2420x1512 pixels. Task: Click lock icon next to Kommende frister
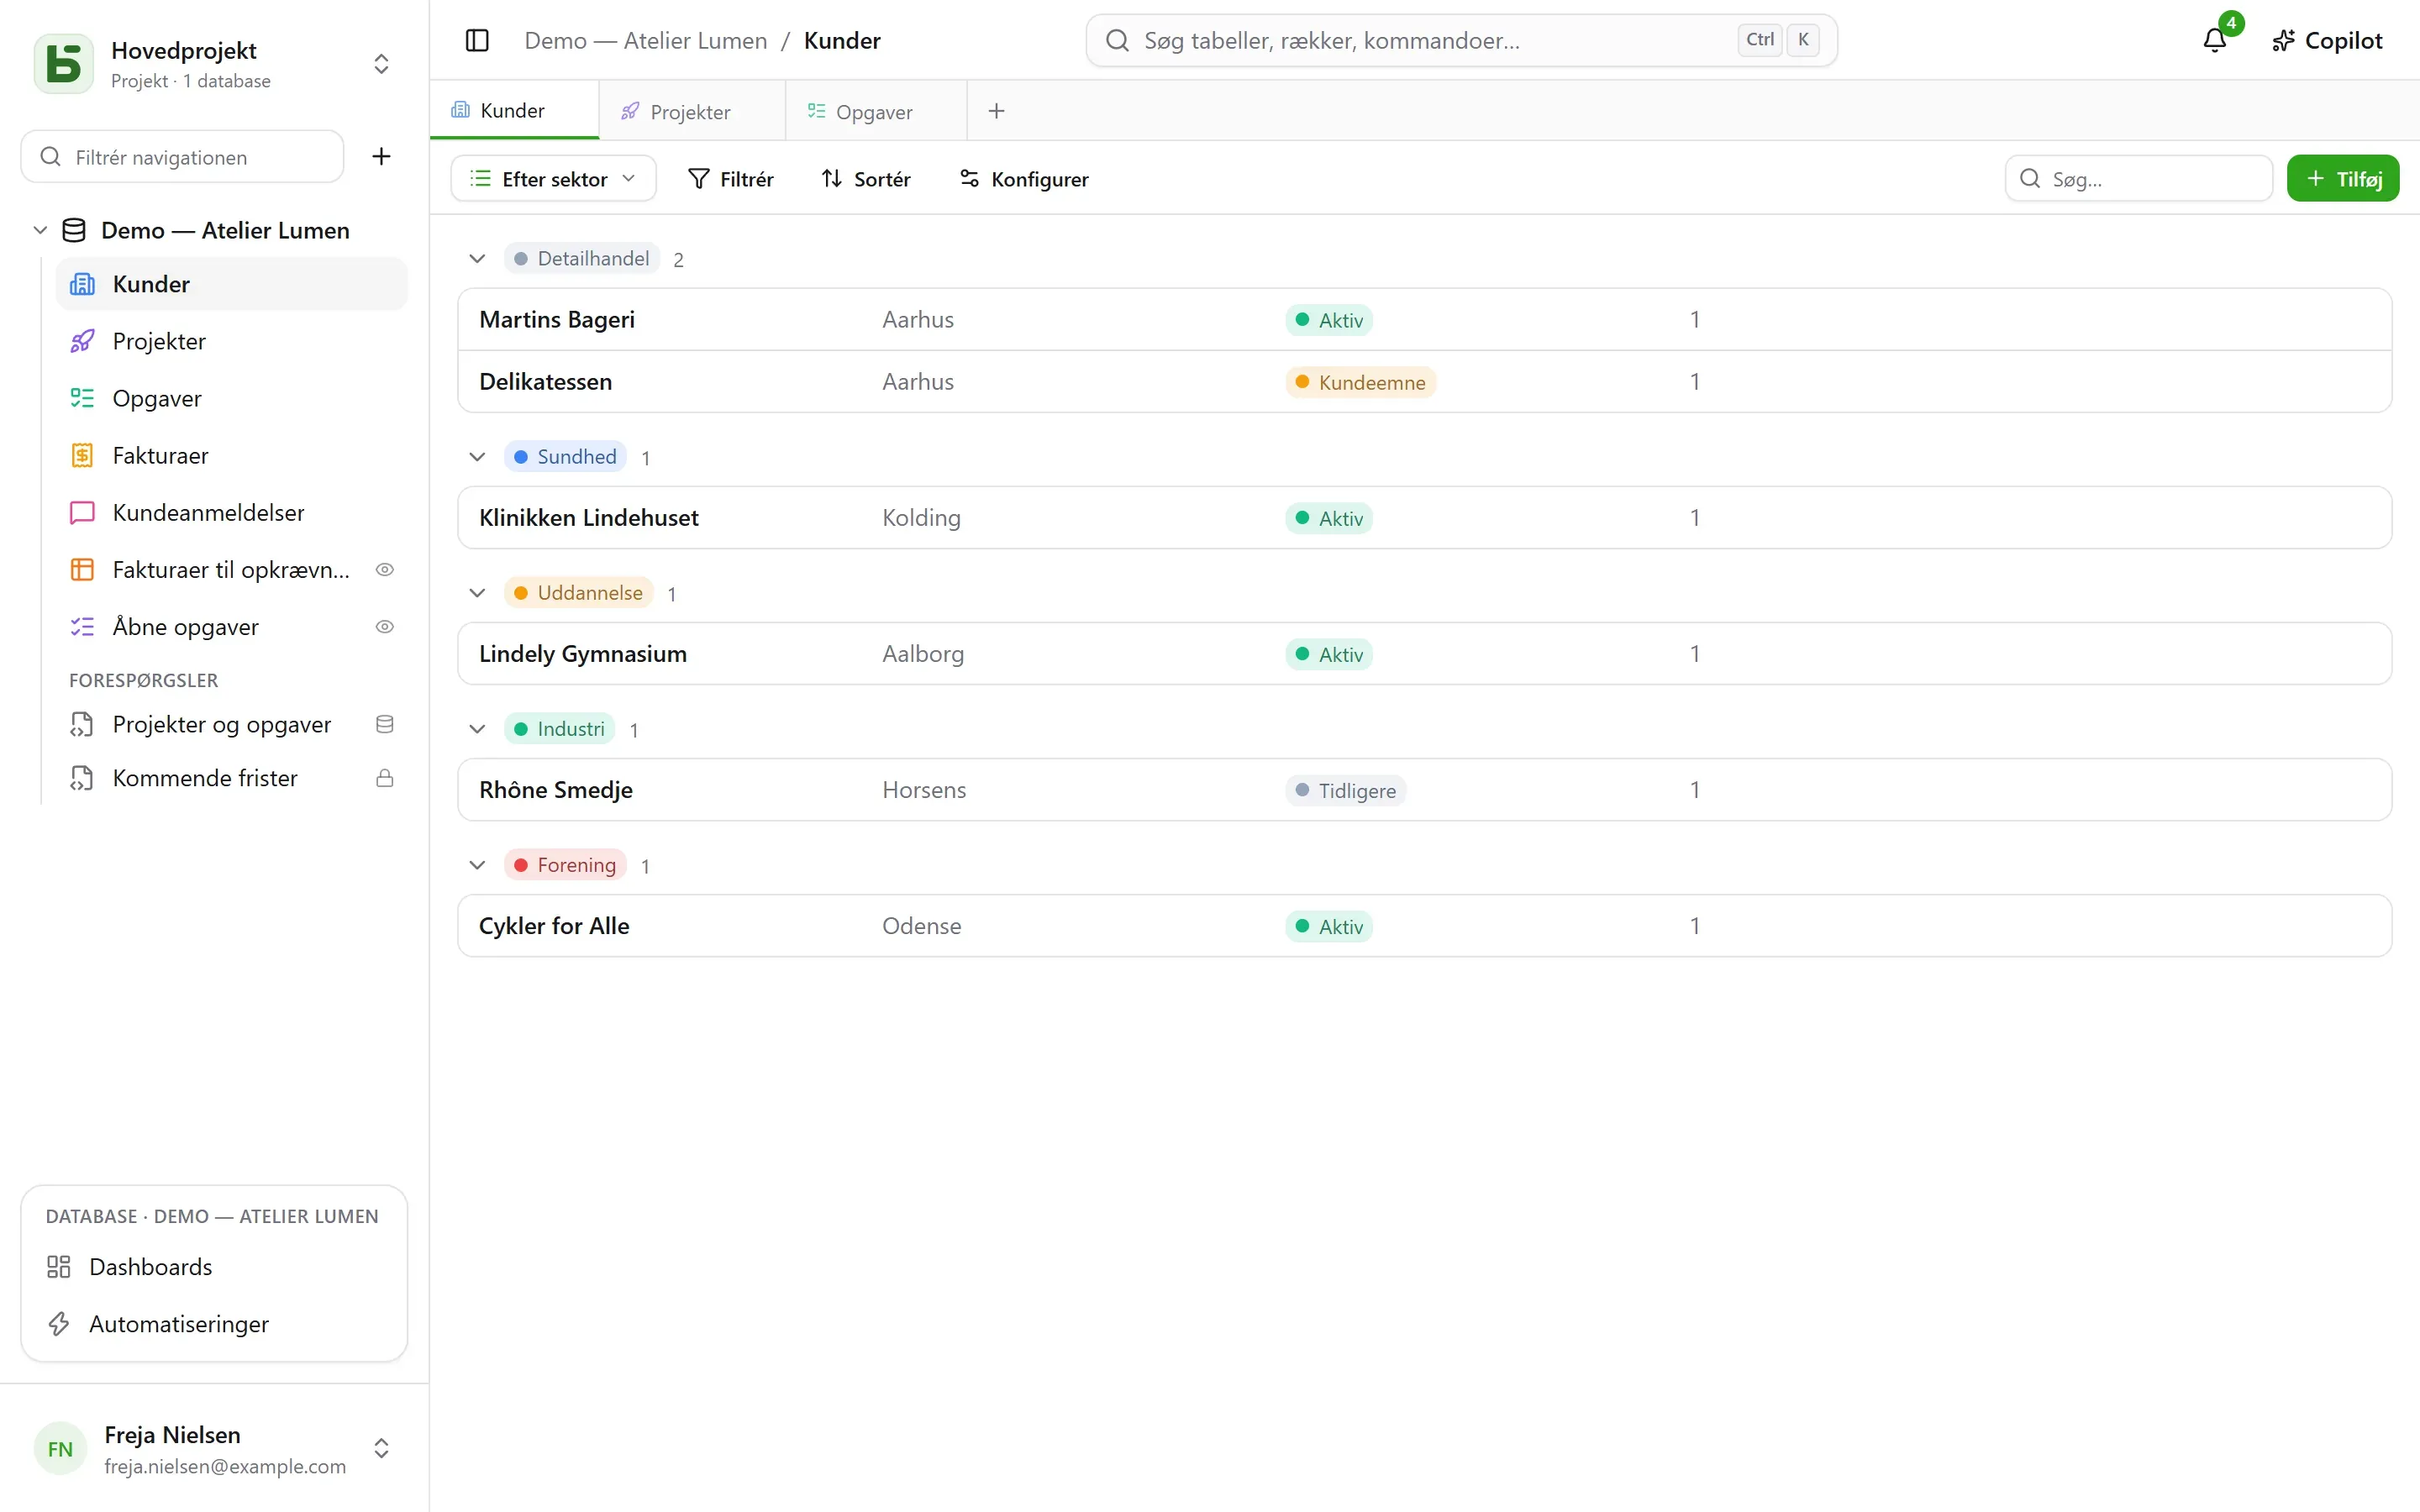384,778
